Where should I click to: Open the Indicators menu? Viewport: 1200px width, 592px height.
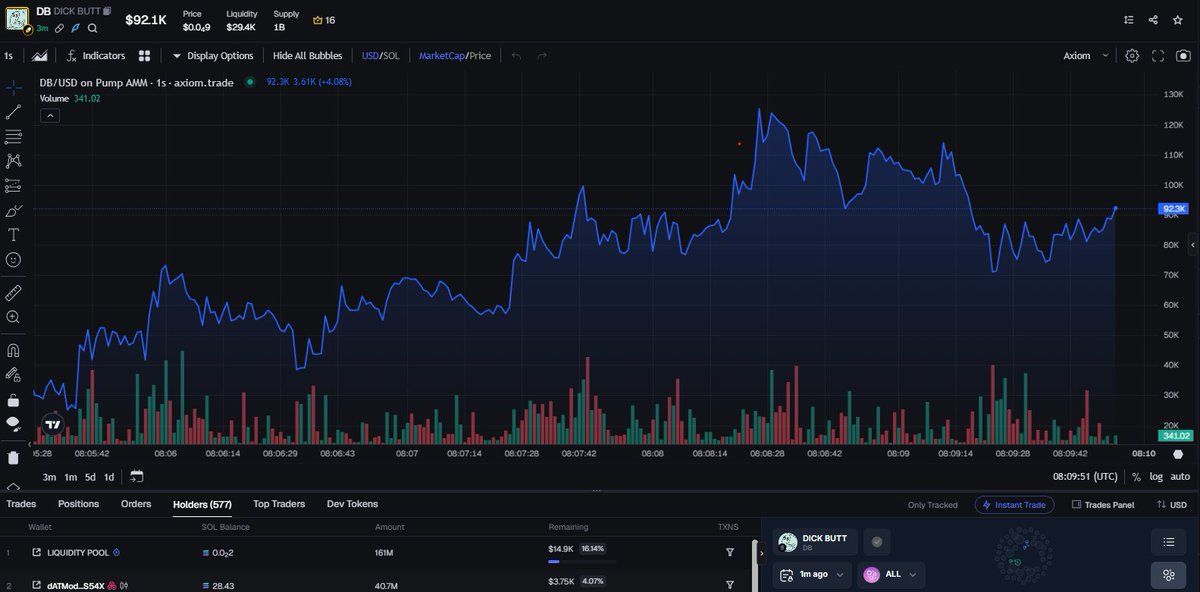[96, 56]
